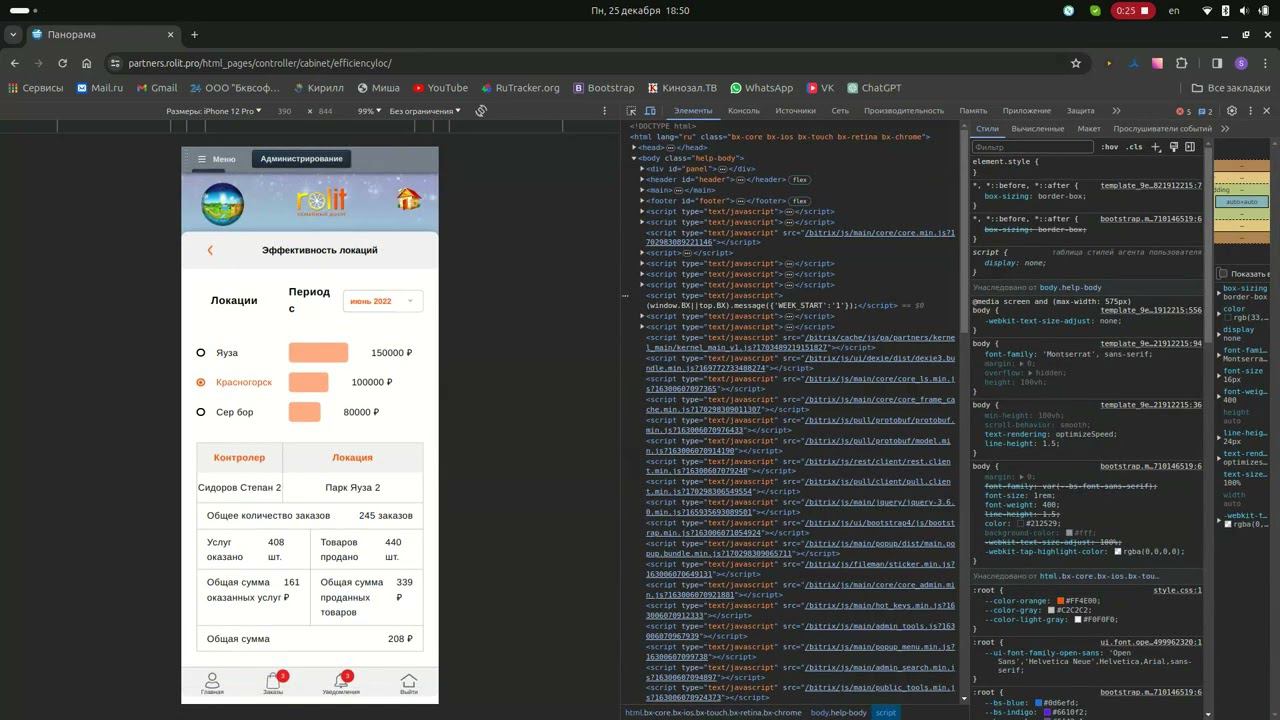The height and width of the screenshot is (720, 1280).
Task: Click the device width field showing 390
Action: coord(285,111)
